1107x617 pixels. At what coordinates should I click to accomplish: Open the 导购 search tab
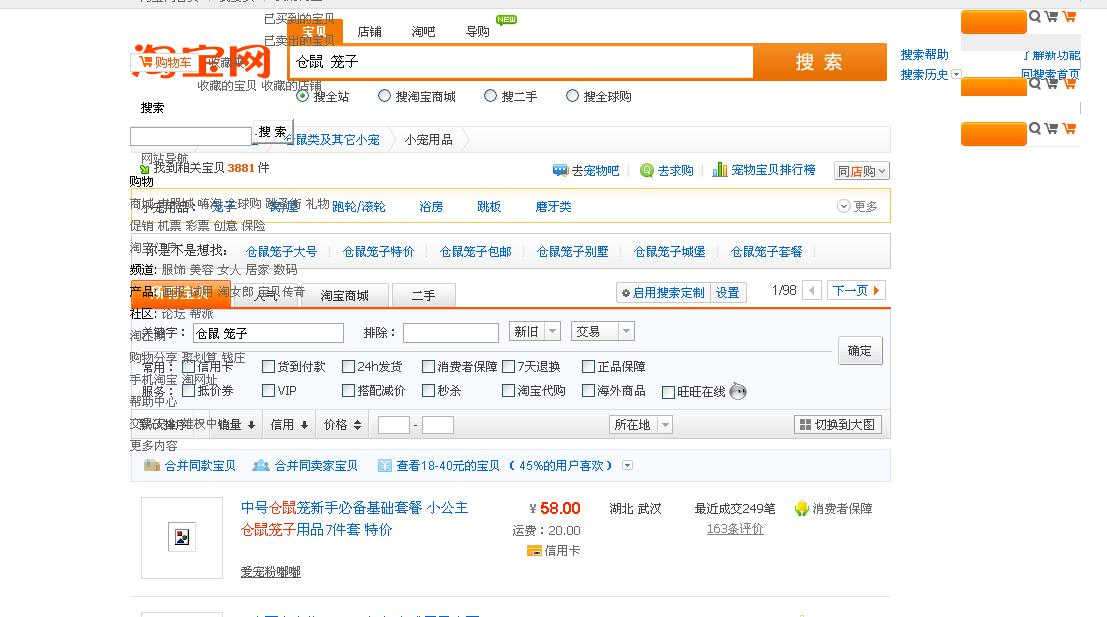477,31
